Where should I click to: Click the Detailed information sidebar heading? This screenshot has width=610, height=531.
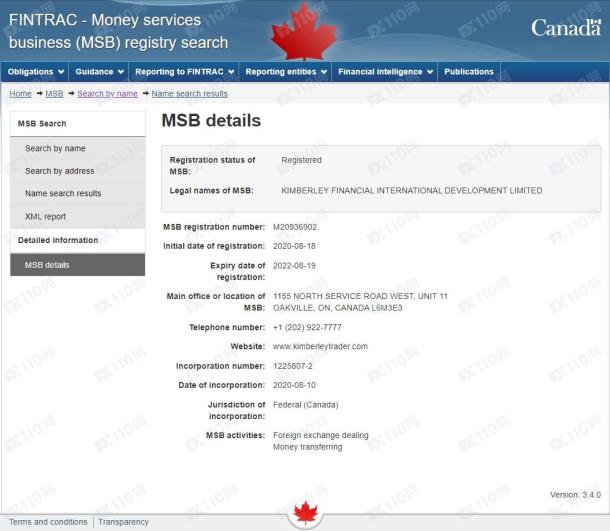point(58,240)
